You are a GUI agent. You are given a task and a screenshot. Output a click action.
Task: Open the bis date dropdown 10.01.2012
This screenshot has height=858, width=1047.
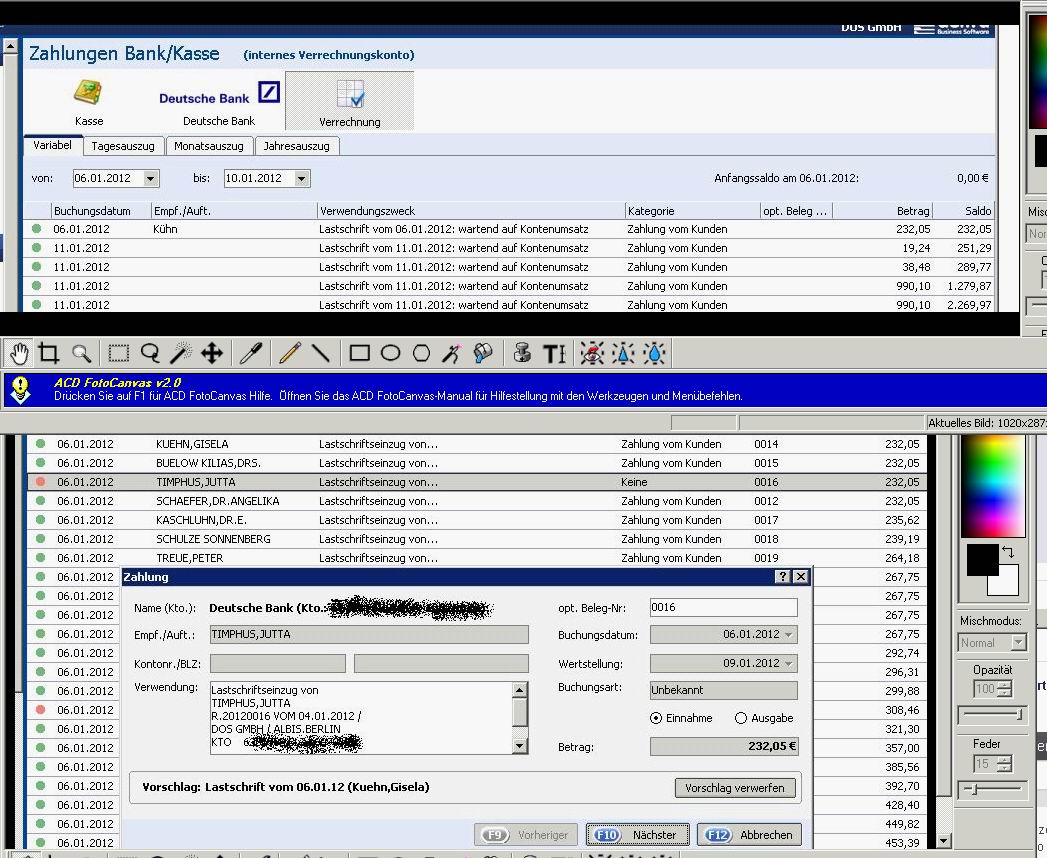coord(302,178)
